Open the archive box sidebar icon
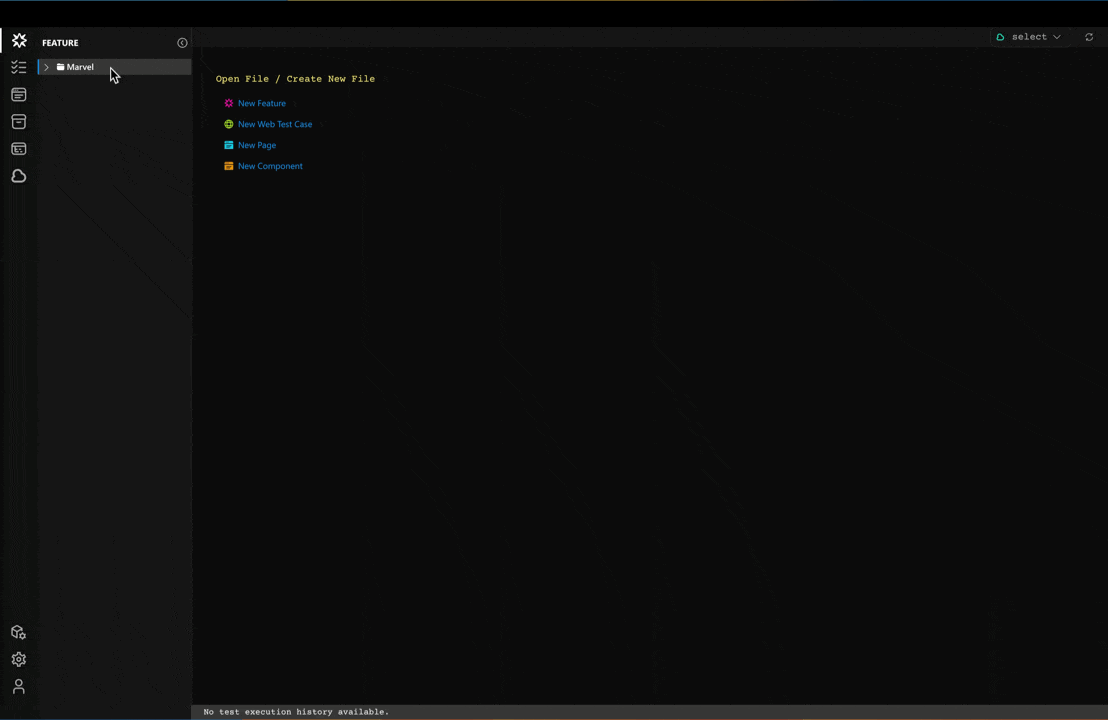The width and height of the screenshot is (1108, 720). tap(19, 122)
